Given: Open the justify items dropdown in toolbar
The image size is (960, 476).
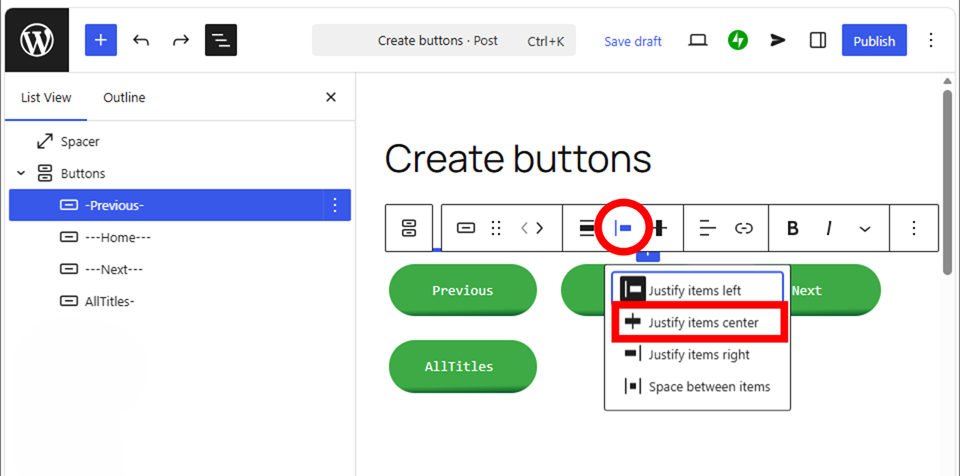Looking at the screenshot, I should (x=623, y=229).
